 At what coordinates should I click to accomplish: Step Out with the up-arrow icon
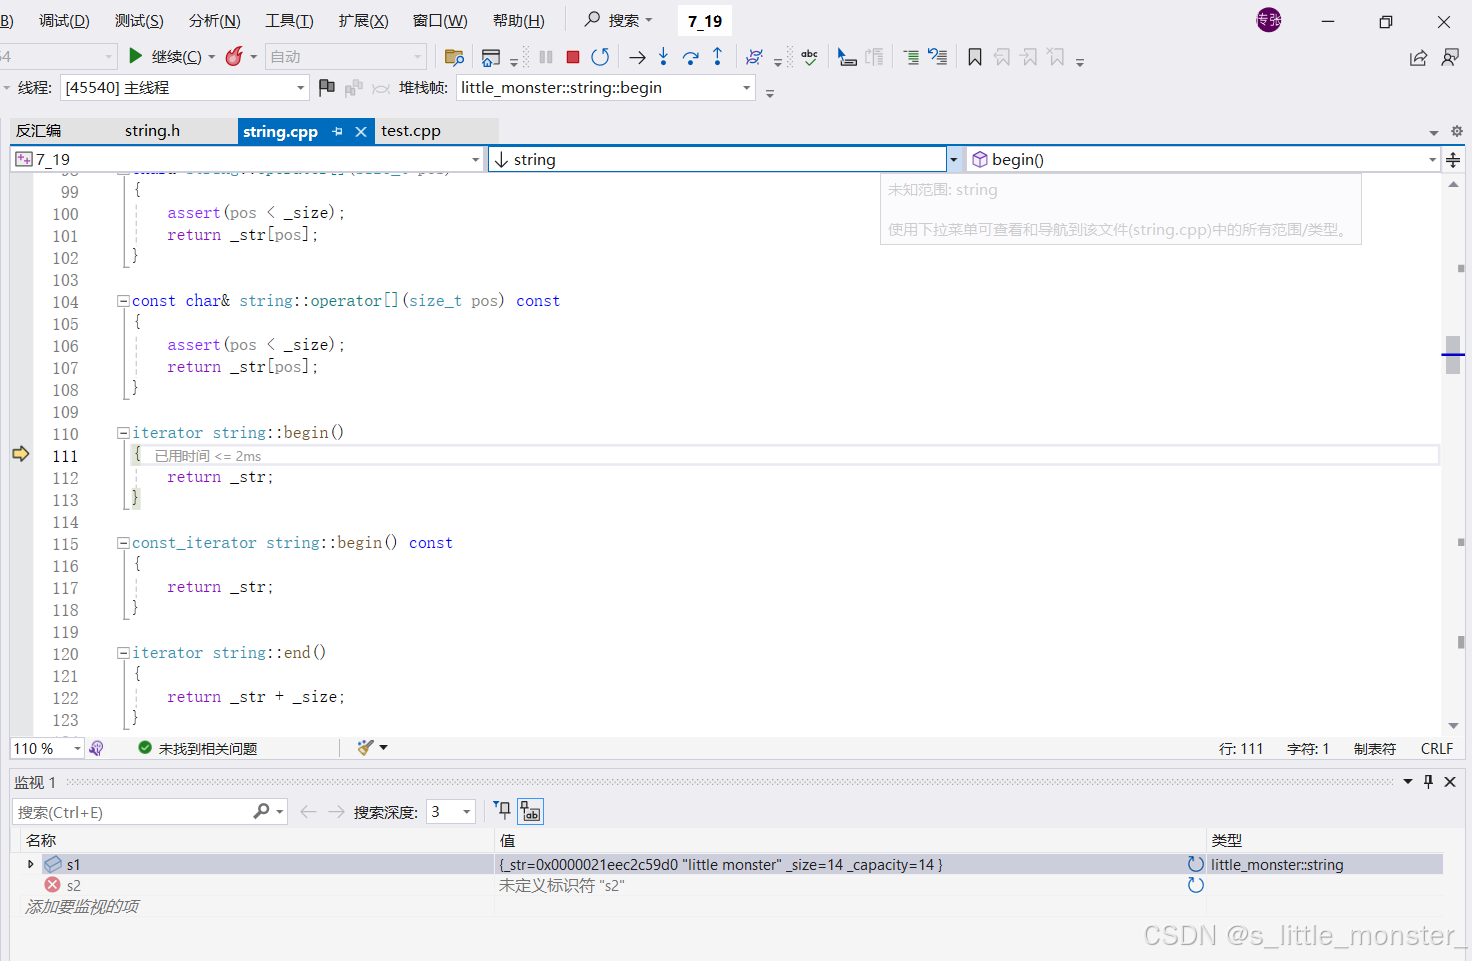(717, 57)
